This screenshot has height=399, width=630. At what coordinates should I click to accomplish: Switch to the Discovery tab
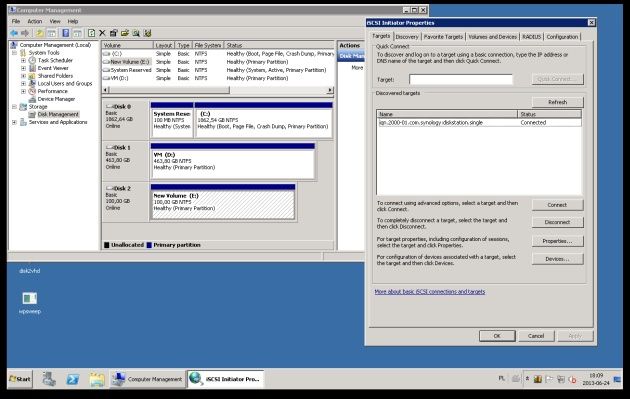(x=407, y=37)
